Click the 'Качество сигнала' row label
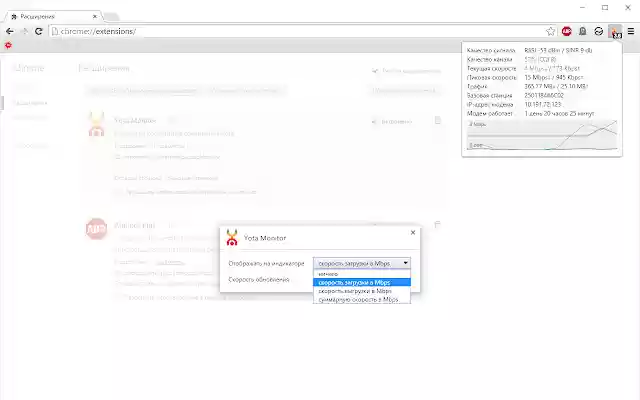Viewport: 640px width, 400px height. (491, 51)
